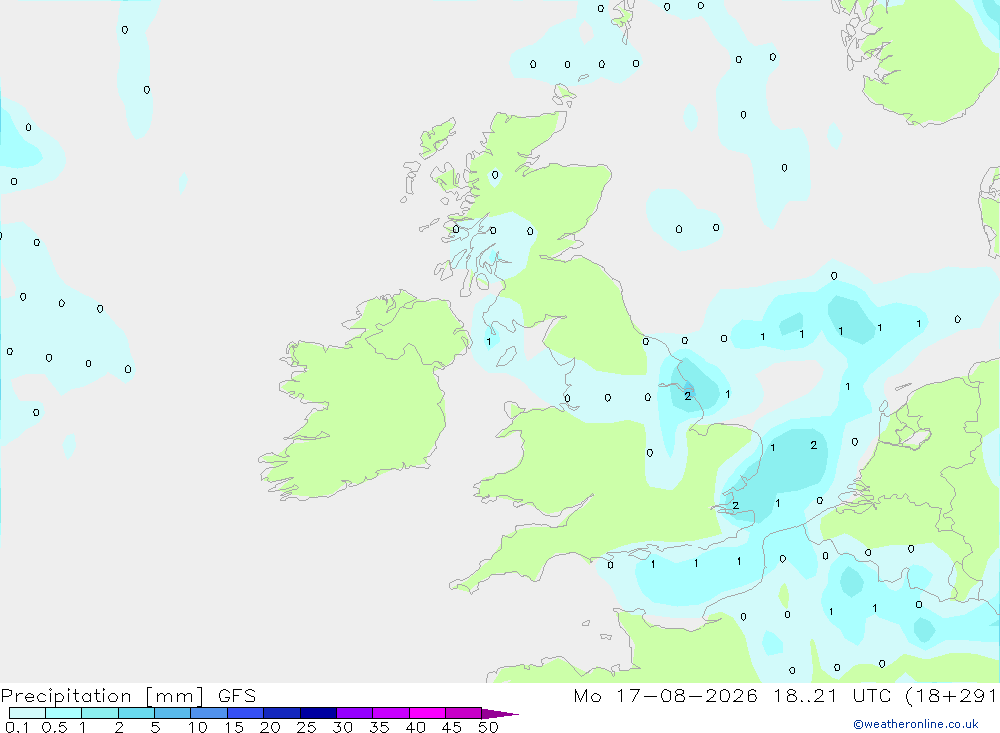Click the "(18+291" forecast offset text
The width and height of the screenshot is (1000, 733).
(952, 696)
